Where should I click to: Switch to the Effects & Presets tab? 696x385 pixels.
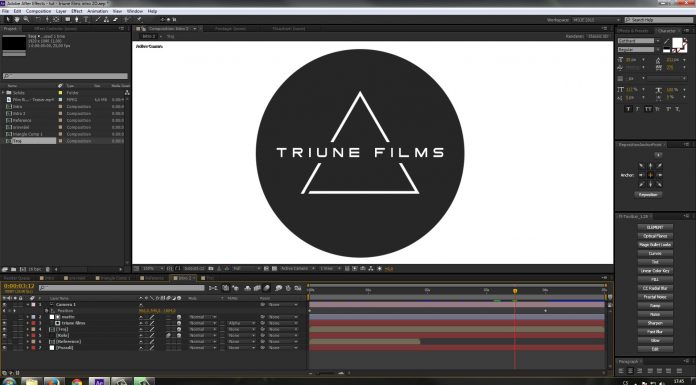634,31
